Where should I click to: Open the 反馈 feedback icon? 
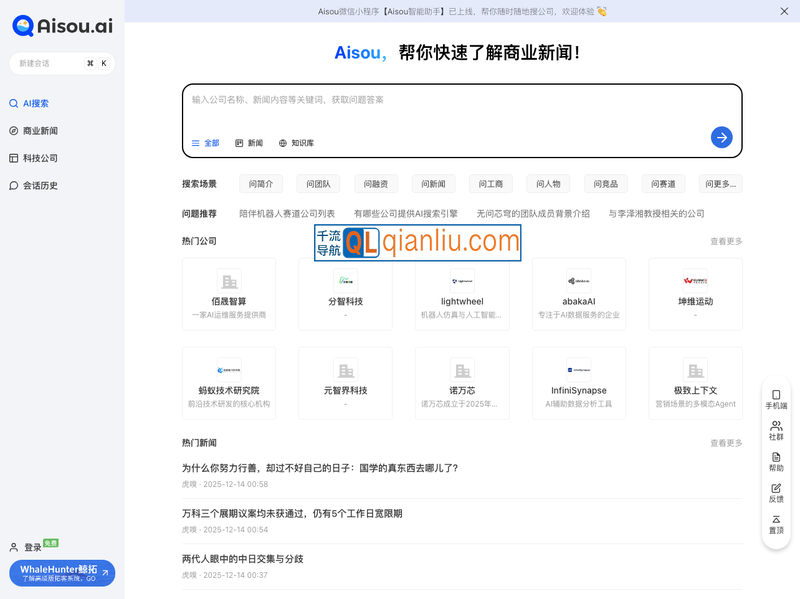[775, 493]
